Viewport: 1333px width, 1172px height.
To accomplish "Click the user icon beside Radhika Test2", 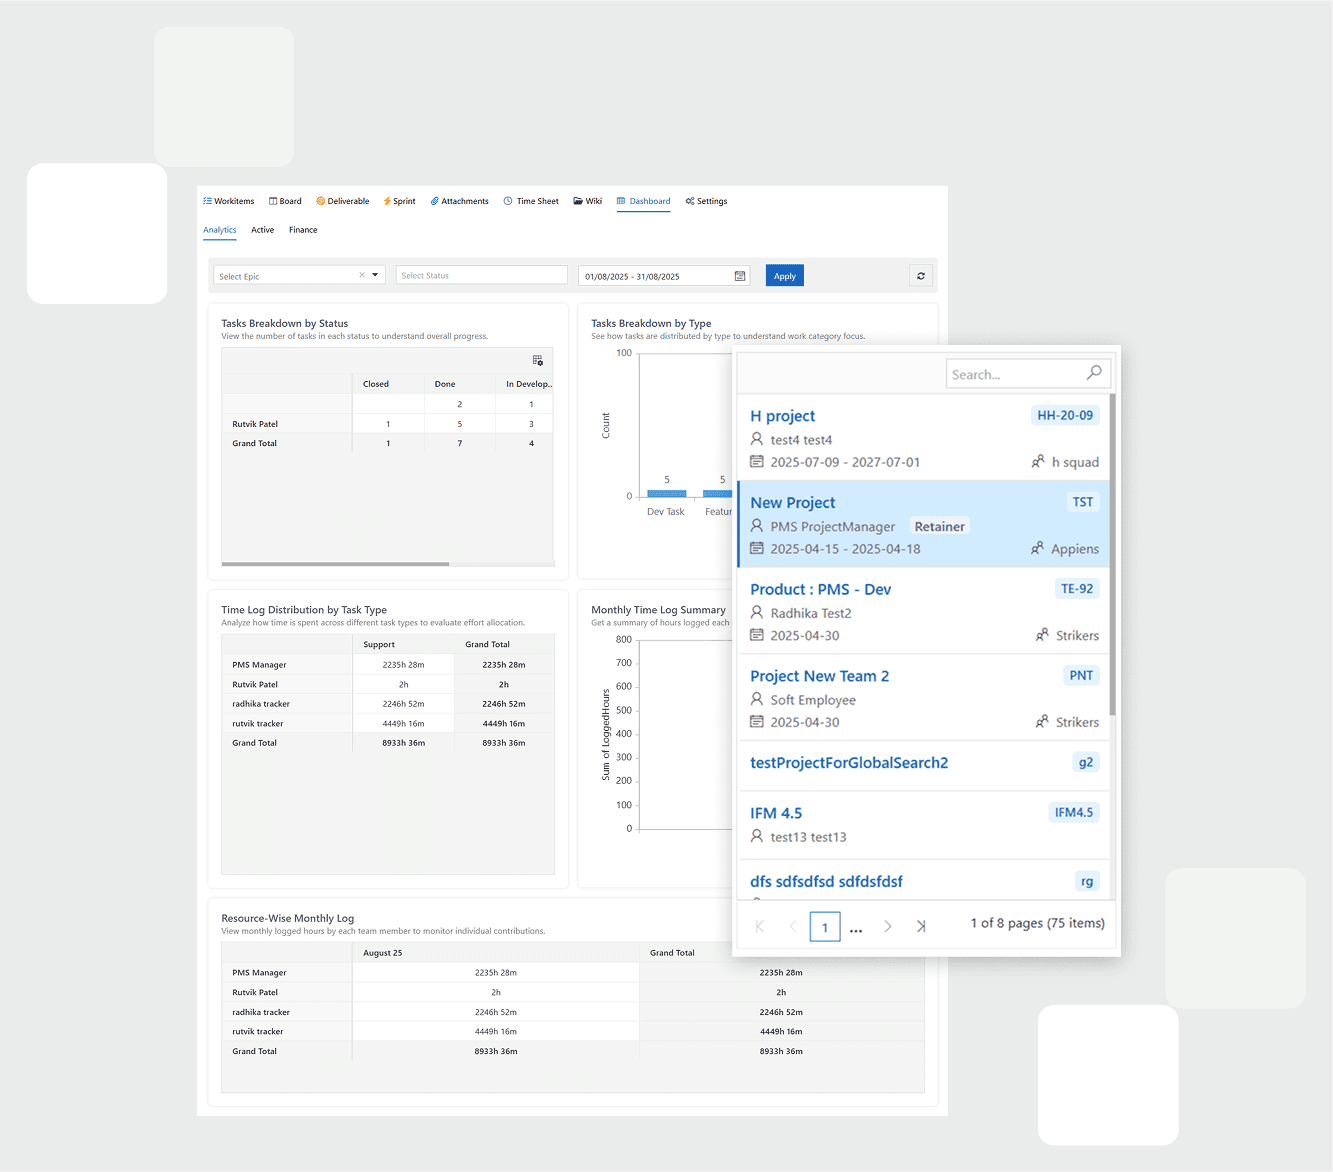I will point(757,612).
